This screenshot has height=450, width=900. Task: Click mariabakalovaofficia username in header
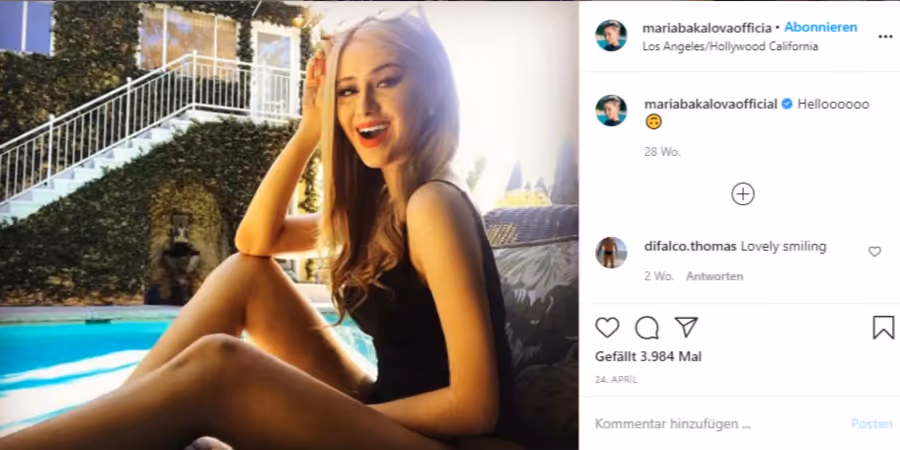pyautogui.click(x=707, y=28)
